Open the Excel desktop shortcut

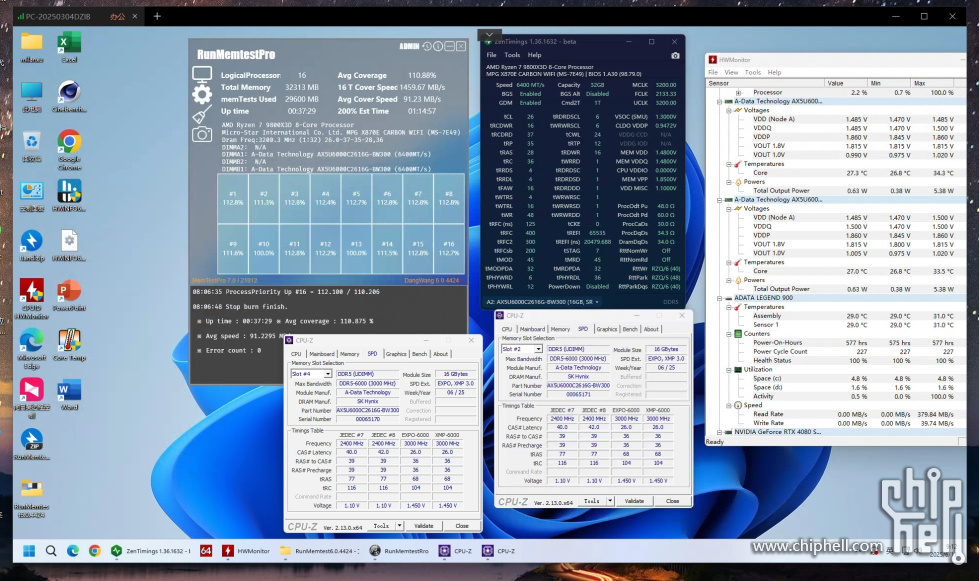tap(69, 47)
